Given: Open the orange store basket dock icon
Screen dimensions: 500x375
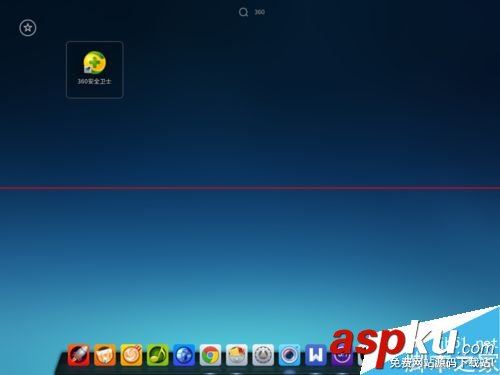Looking at the screenshot, I should 105,355.
